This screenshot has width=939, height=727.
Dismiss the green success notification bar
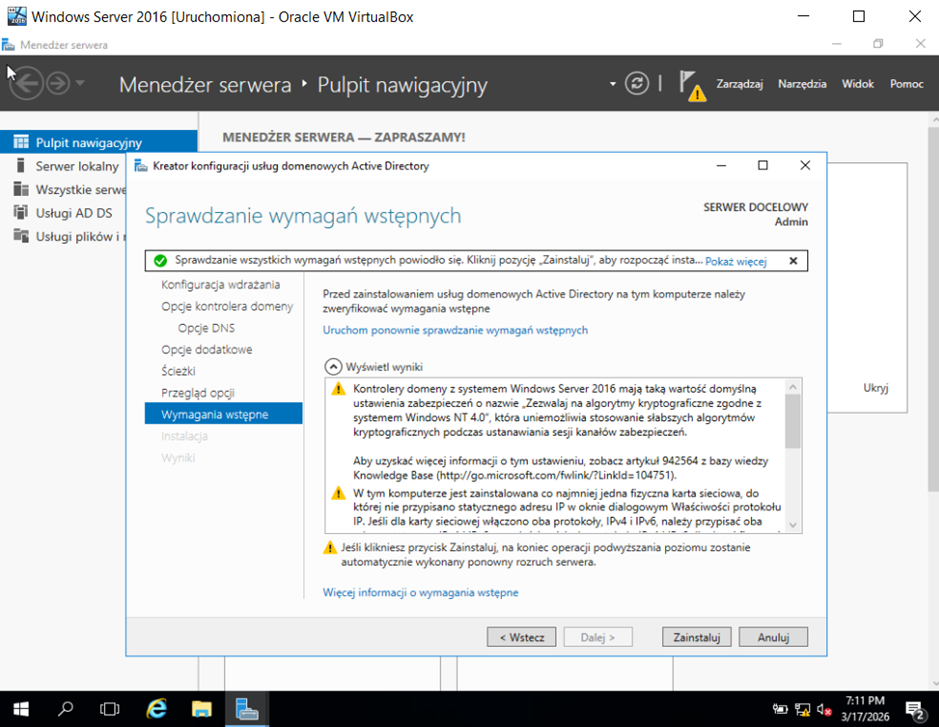pos(793,261)
